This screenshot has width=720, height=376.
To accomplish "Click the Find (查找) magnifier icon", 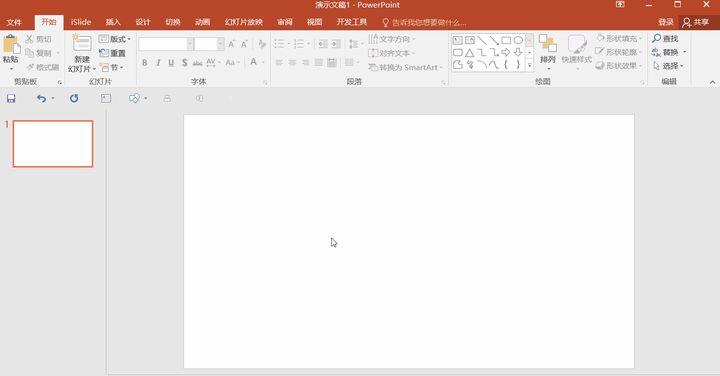I will (x=657, y=39).
